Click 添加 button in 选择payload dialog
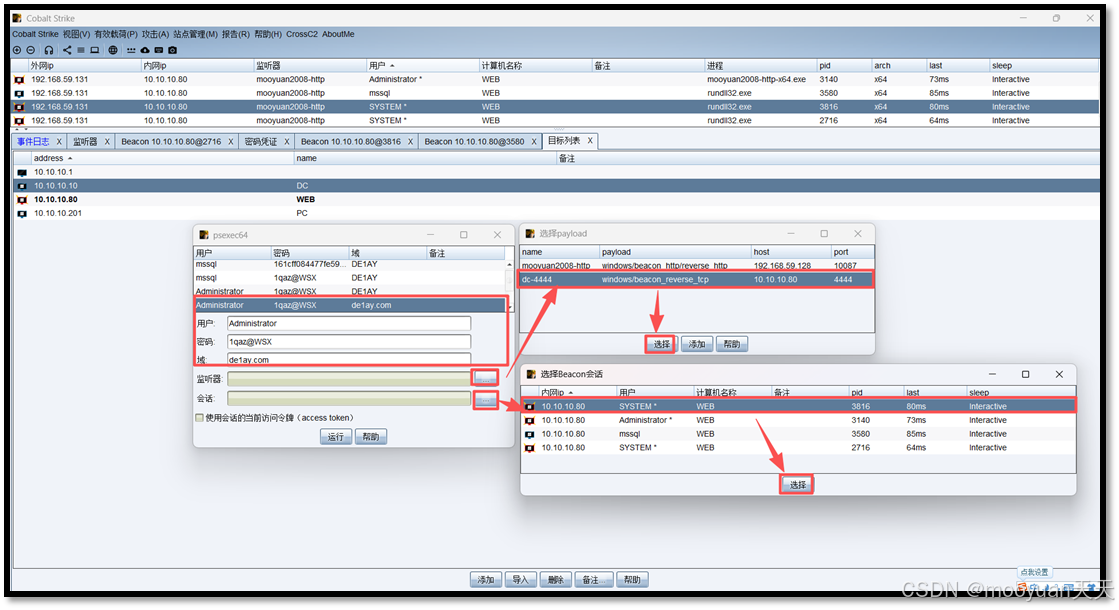The image size is (1119, 610). click(697, 345)
